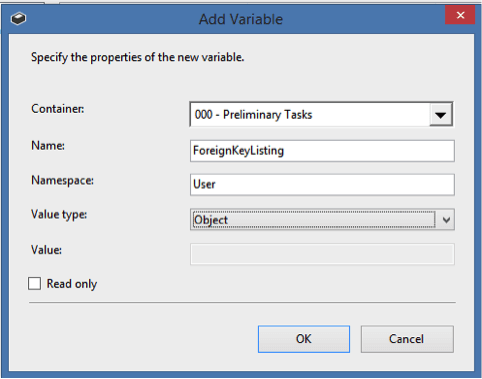Click the 'Namespace:' label
The image size is (482, 379).
62,181
